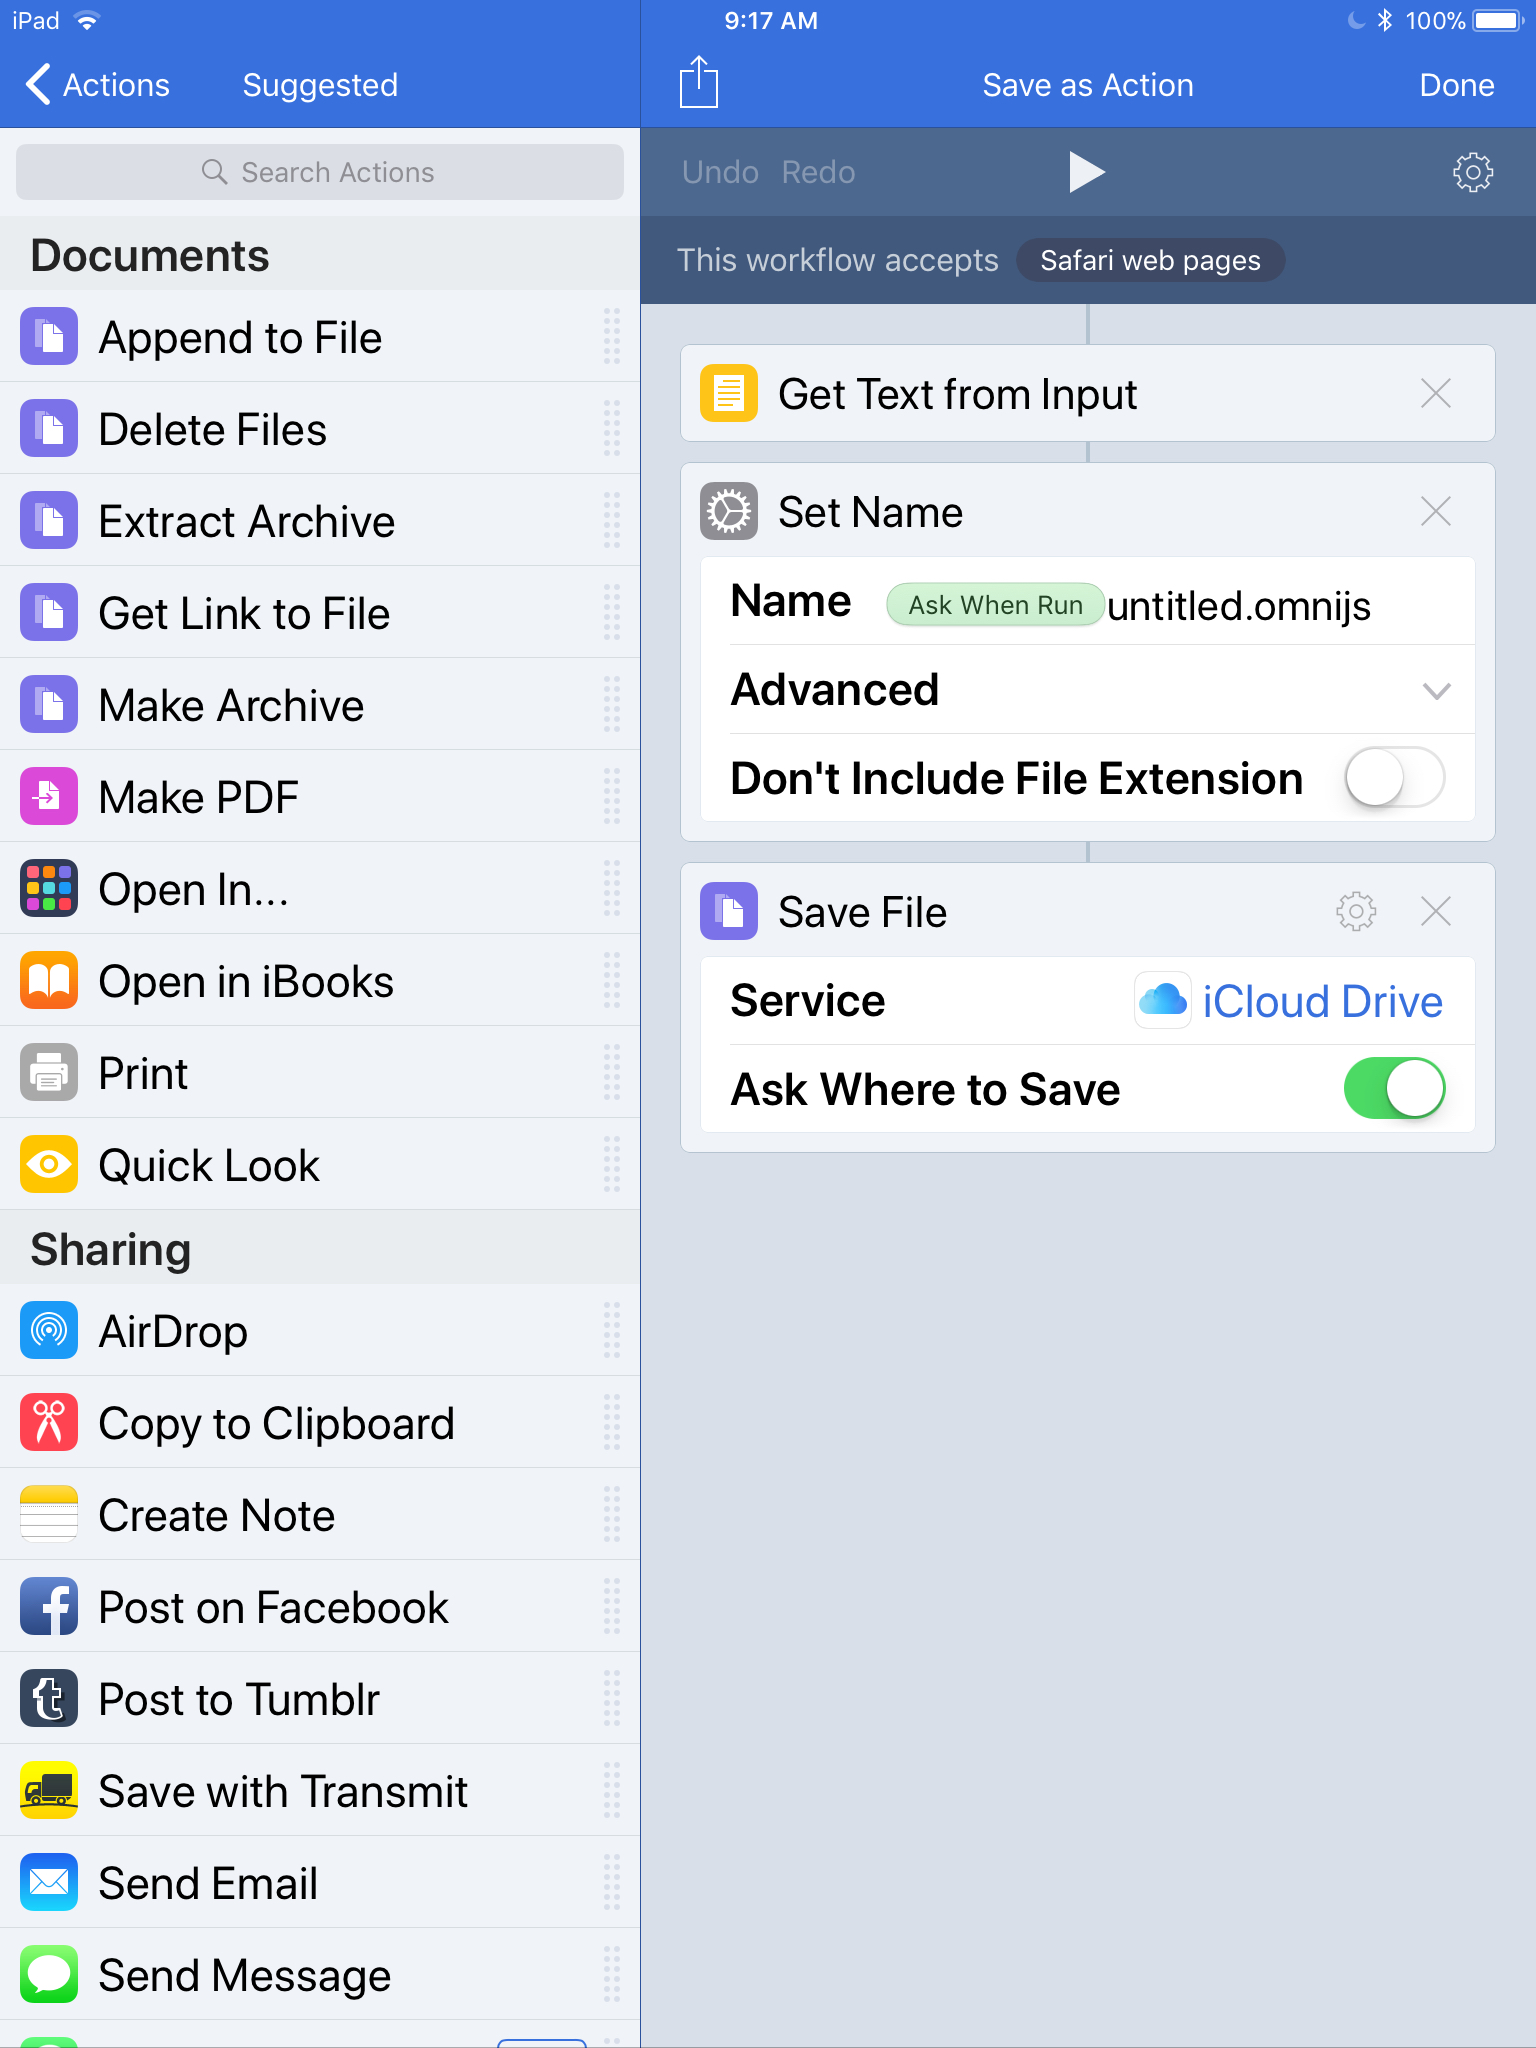
Task: Tap Done to finish editing
Action: click(1456, 85)
